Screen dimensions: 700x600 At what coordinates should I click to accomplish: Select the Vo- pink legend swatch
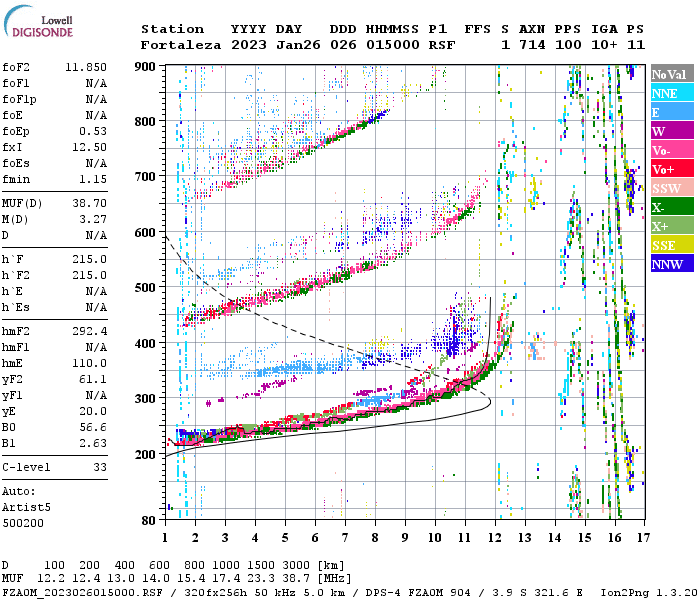tap(672, 150)
